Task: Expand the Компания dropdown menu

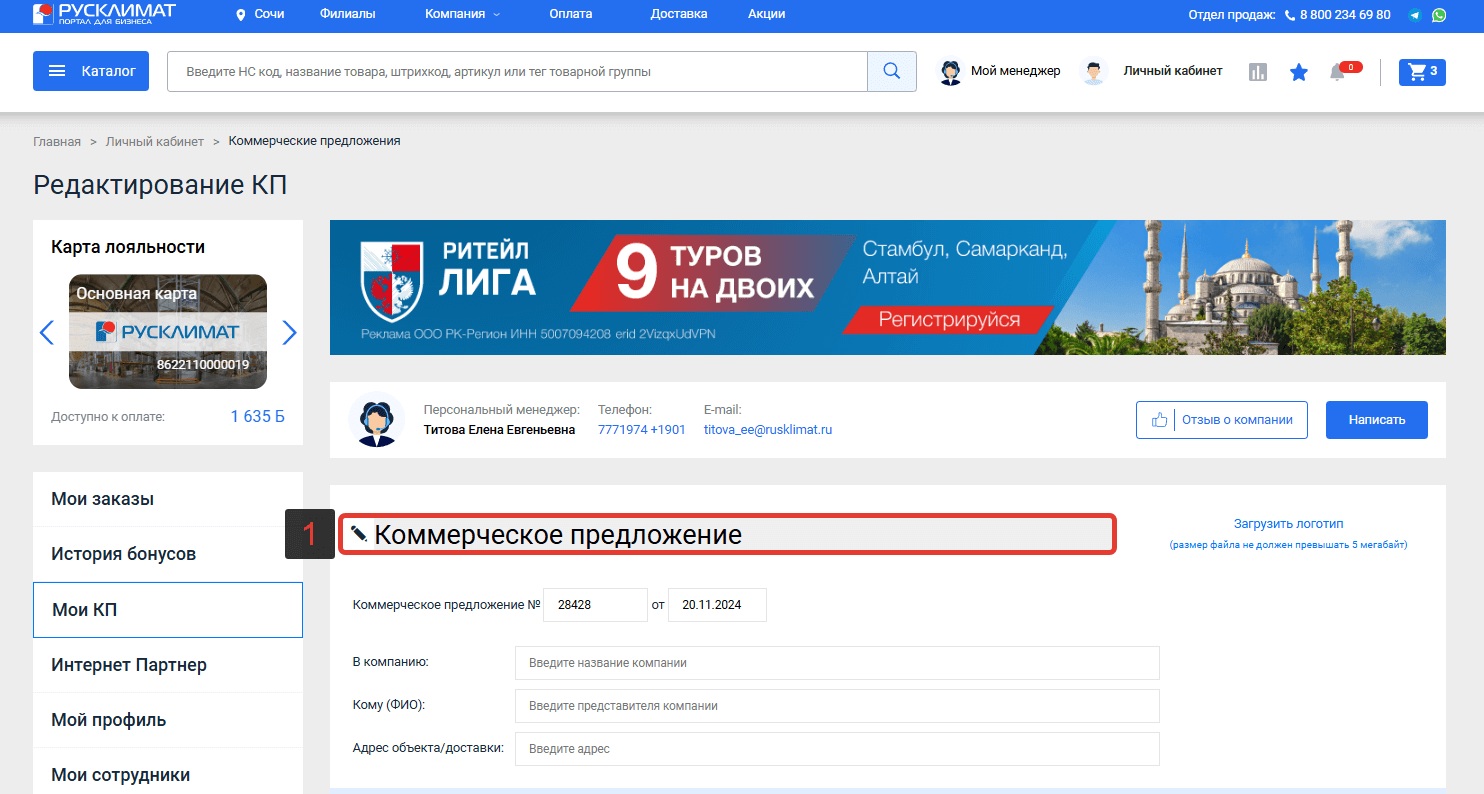Action: tap(463, 14)
